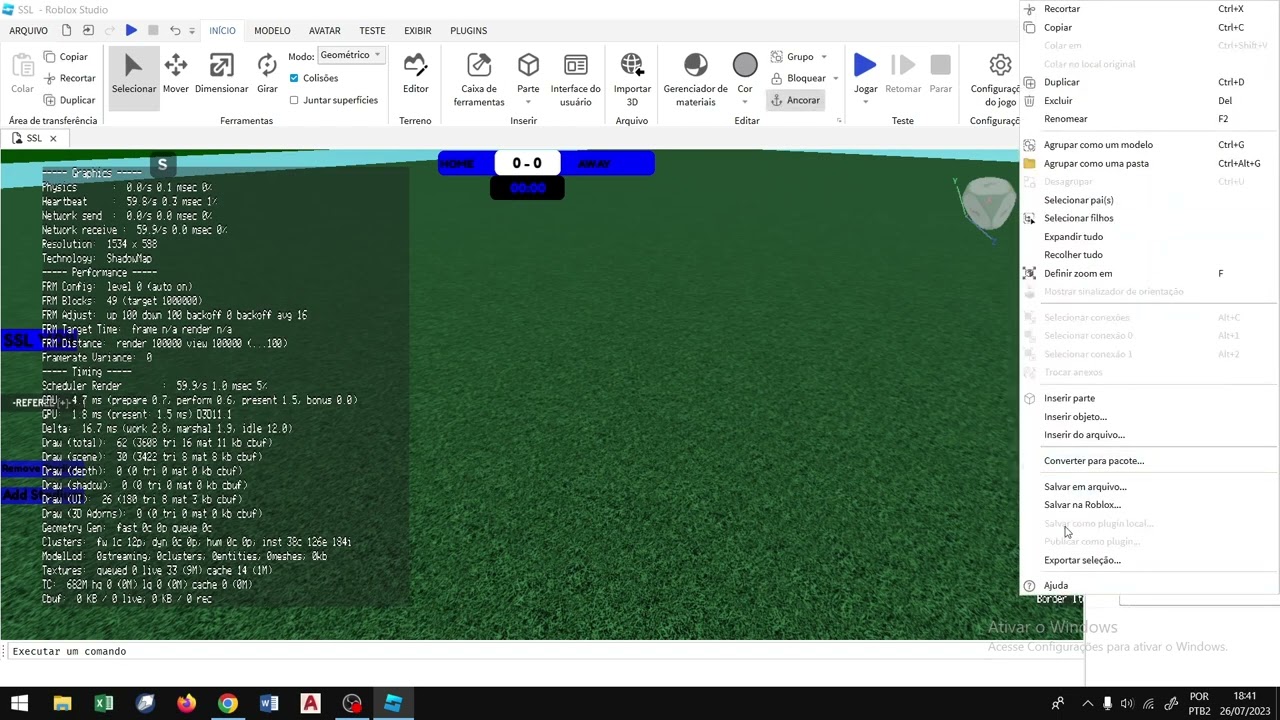Choose the Dimensionar scale tool
Viewport: 1280px width, 720px height.
[221, 76]
